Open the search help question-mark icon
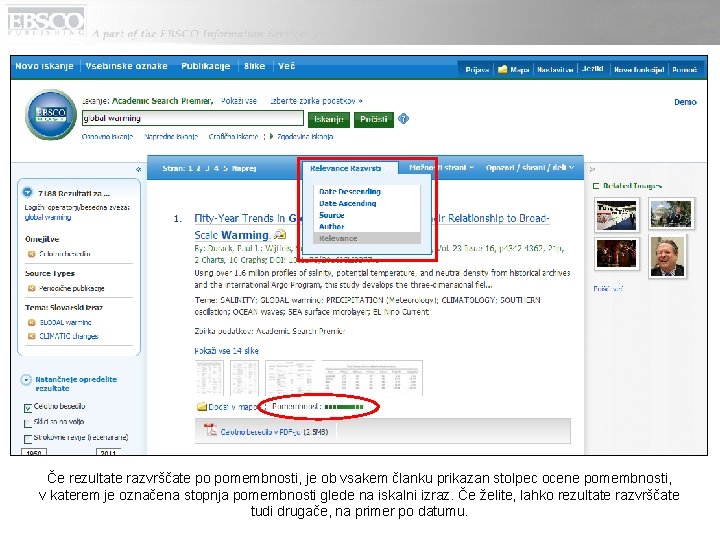720x540 pixels. pyautogui.click(x=403, y=119)
